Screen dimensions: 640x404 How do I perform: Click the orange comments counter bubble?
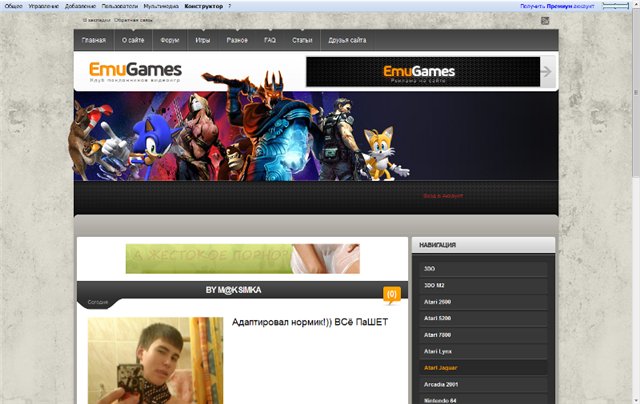coord(392,295)
